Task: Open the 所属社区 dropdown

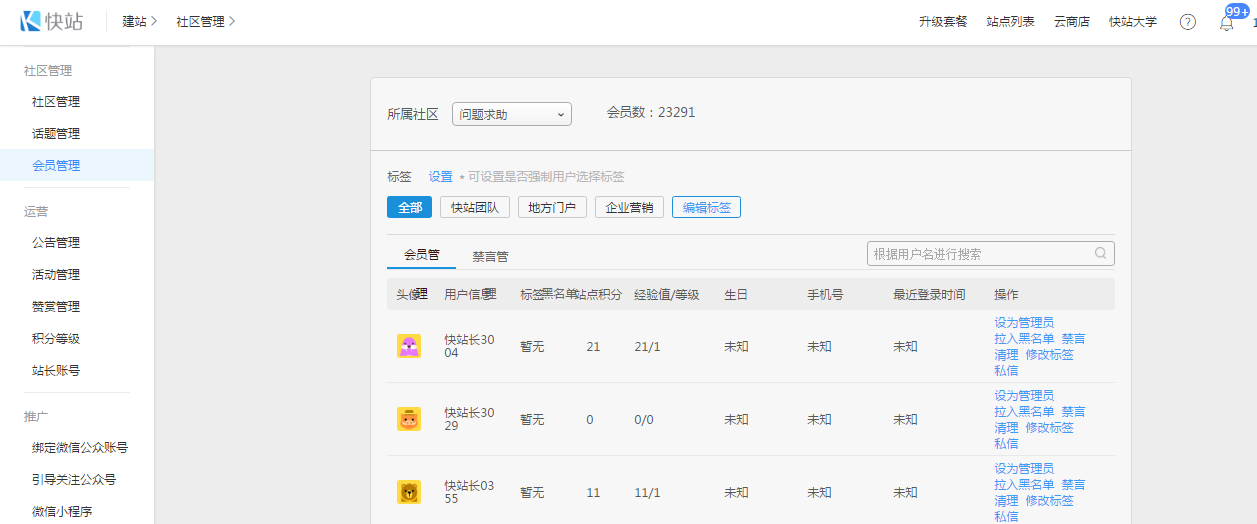Action: click(511, 115)
